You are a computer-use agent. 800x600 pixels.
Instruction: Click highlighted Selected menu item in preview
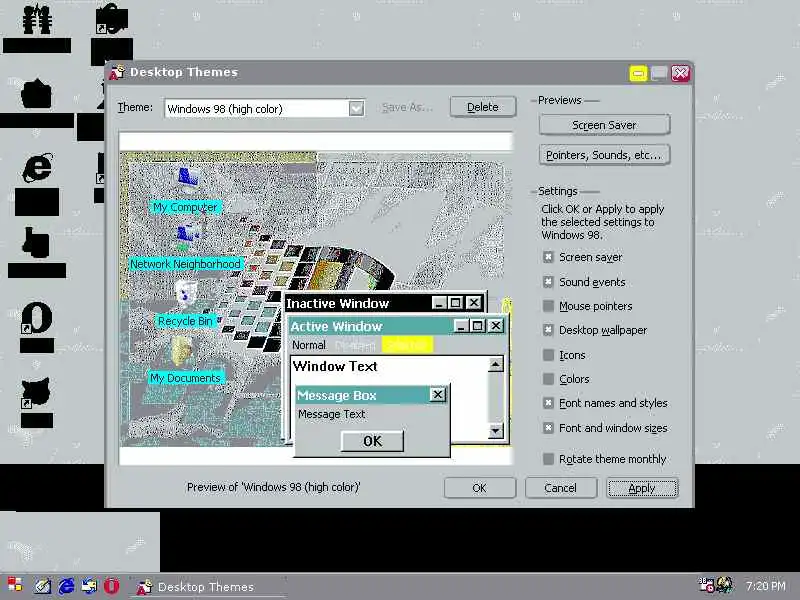click(407, 345)
